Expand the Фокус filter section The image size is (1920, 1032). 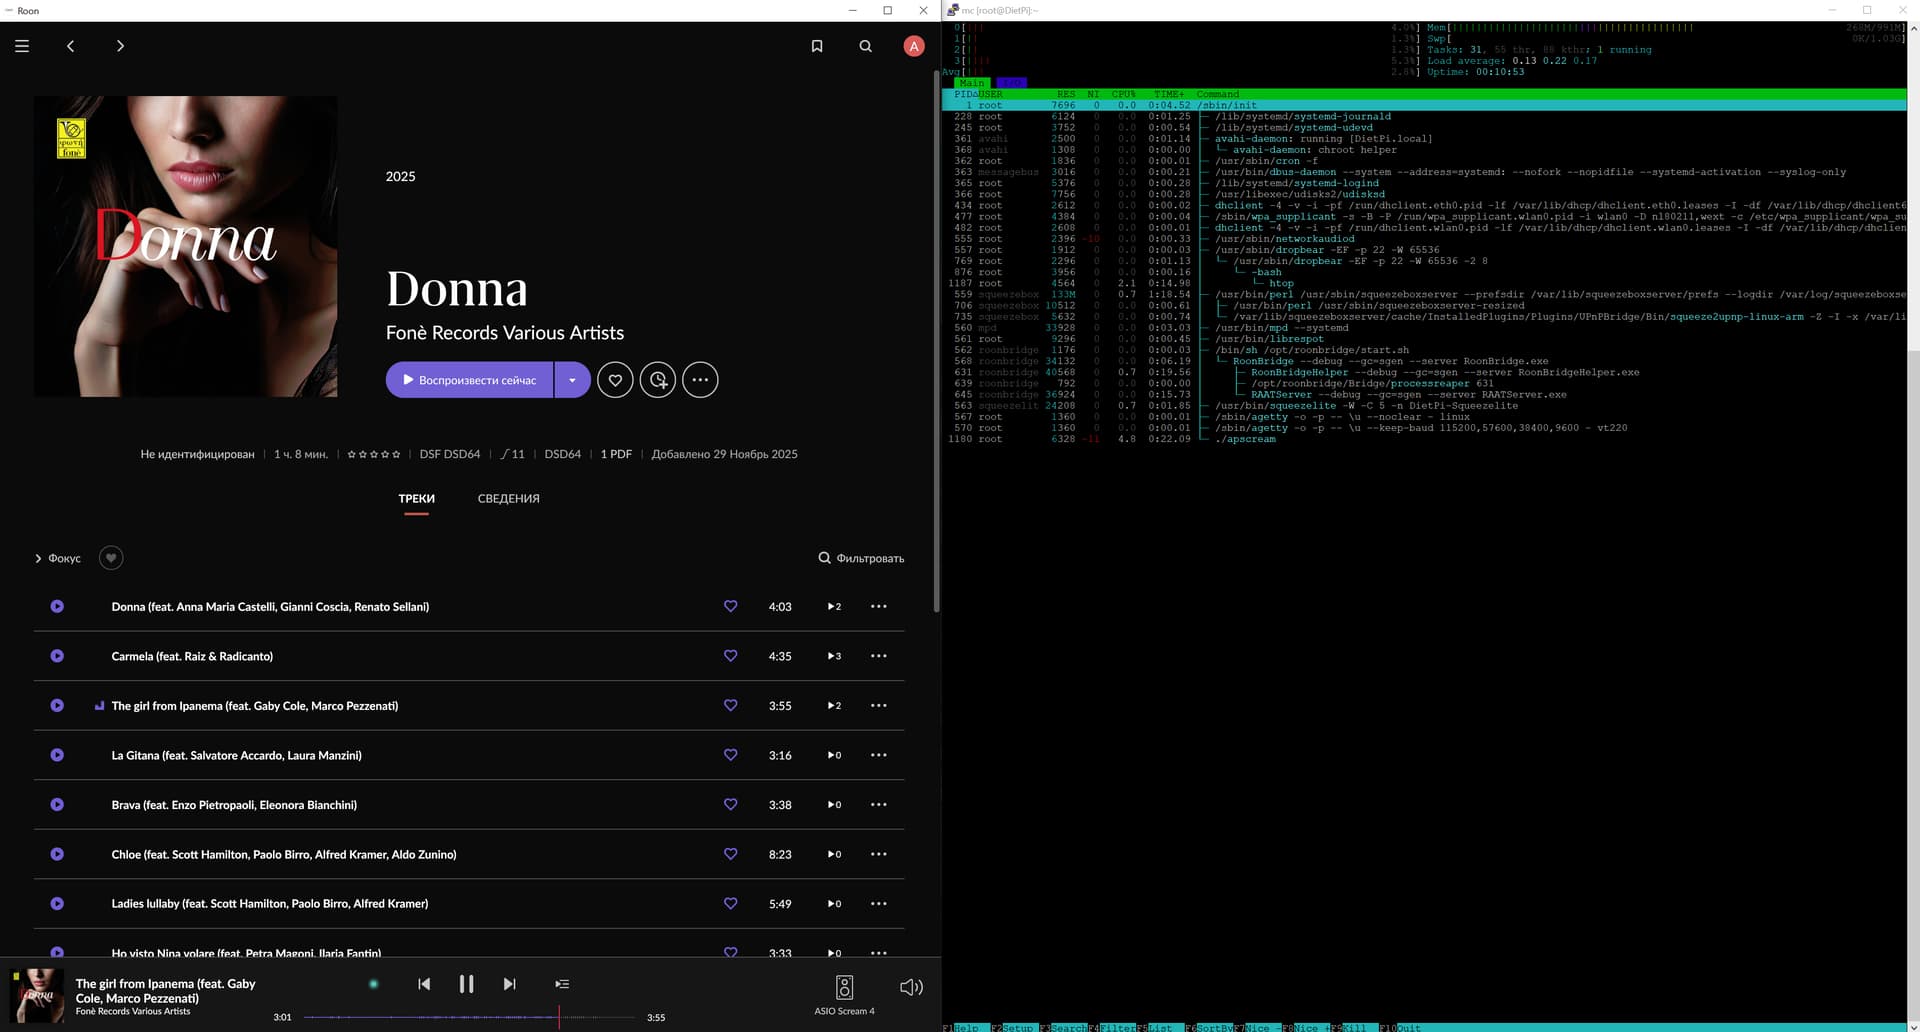pyautogui.click(x=58, y=558)
